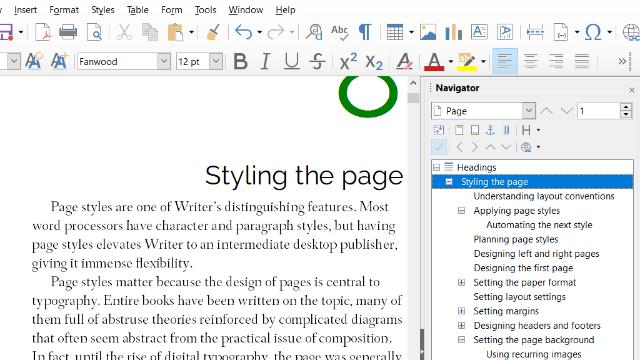Screen dimensions: 640x360
Task: Print the document with printer icon
Action: click(68, 32)
